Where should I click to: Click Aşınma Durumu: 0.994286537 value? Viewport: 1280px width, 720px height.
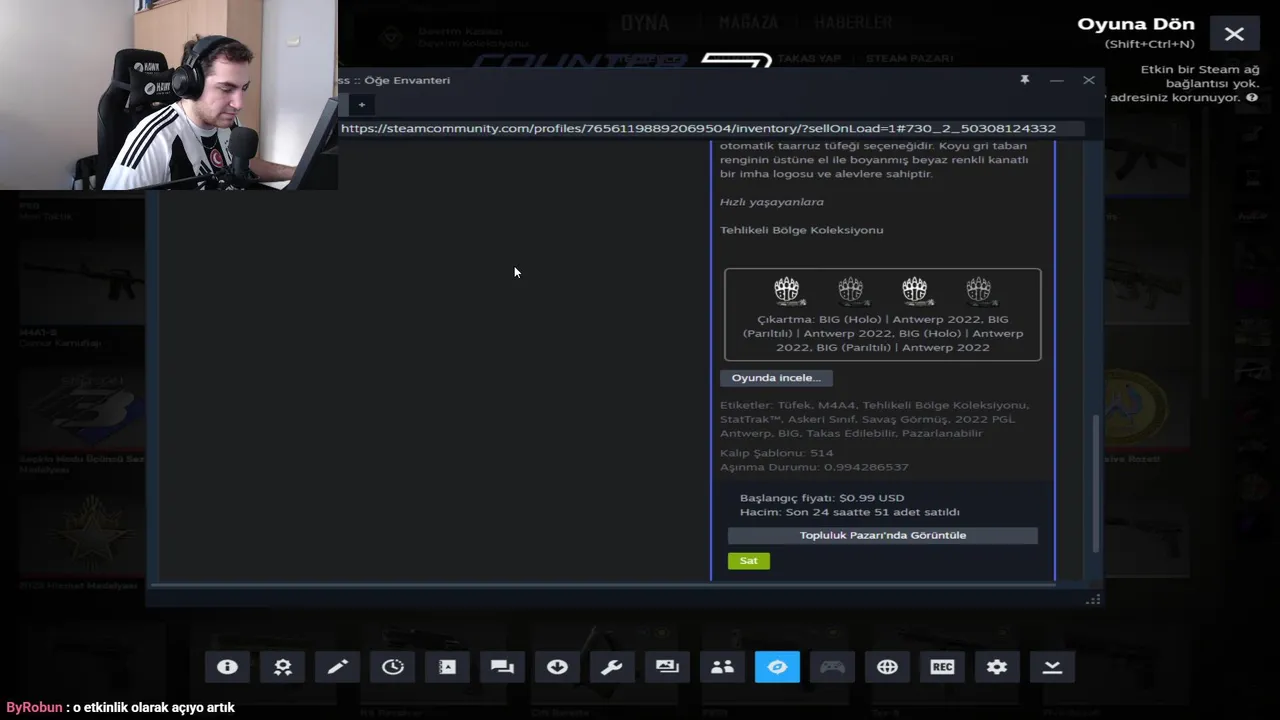point(814,467)
